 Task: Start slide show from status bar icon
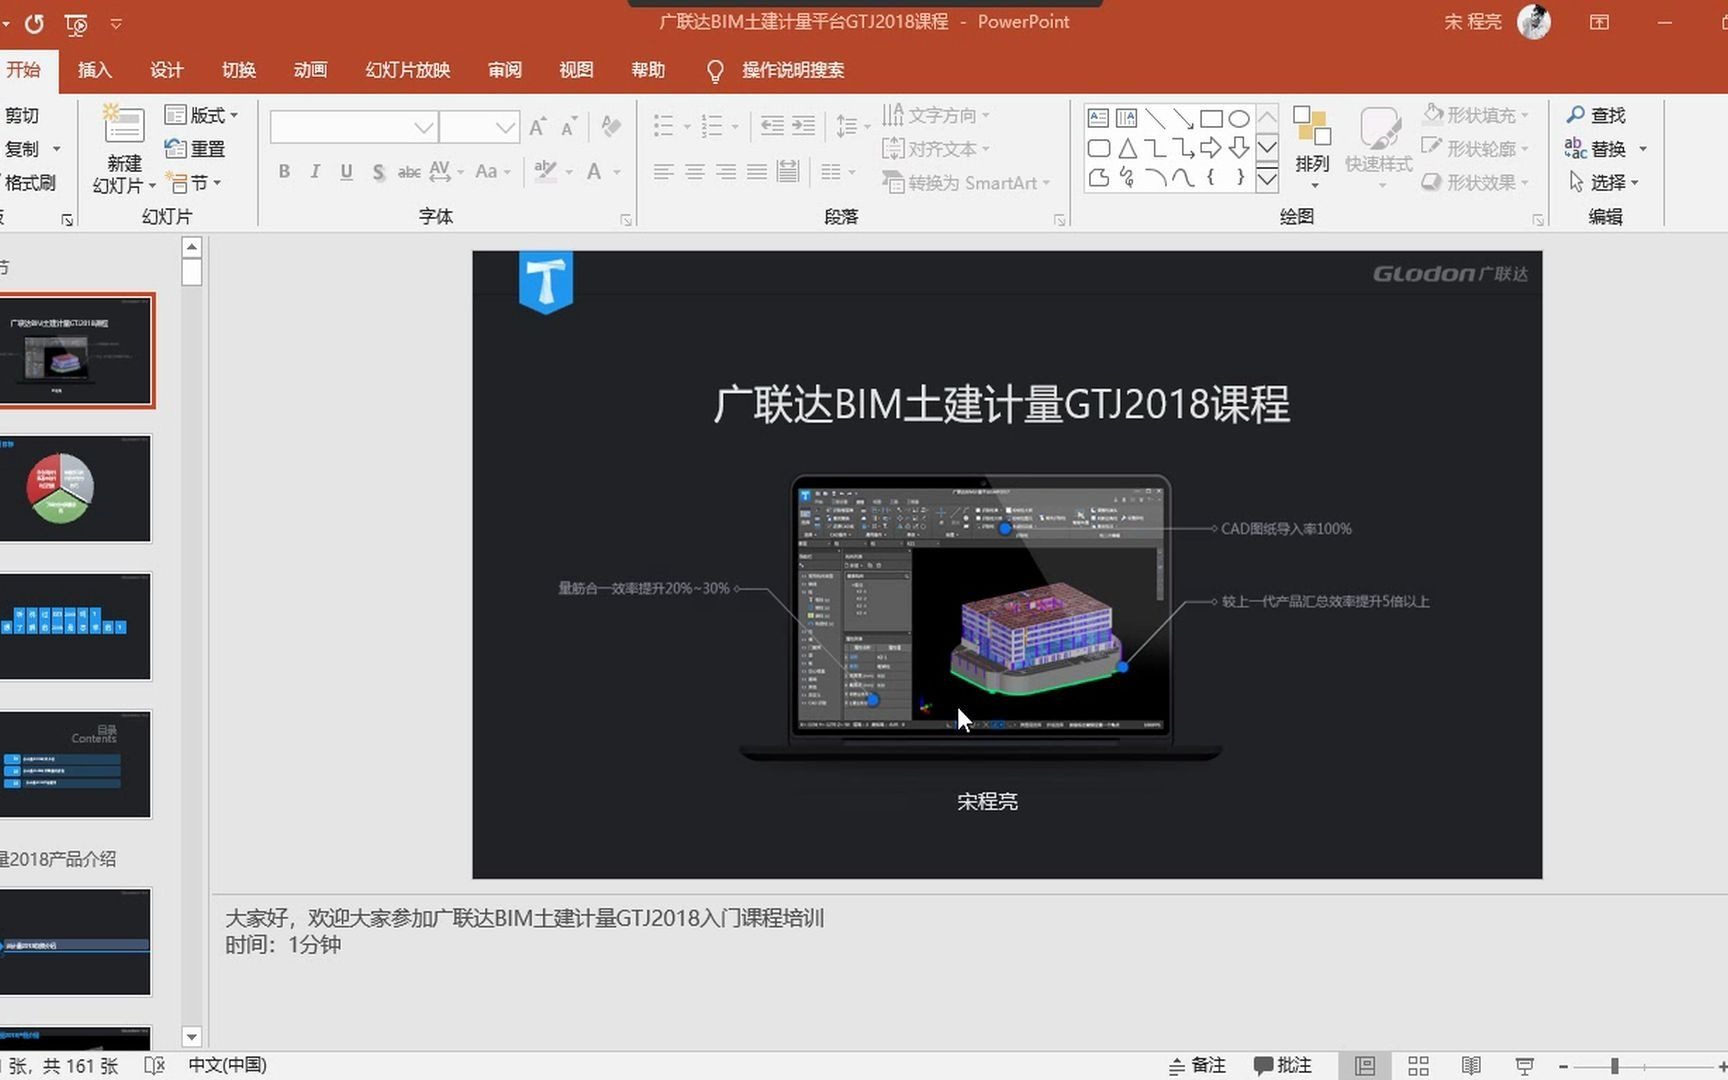pos(1524,1066)
